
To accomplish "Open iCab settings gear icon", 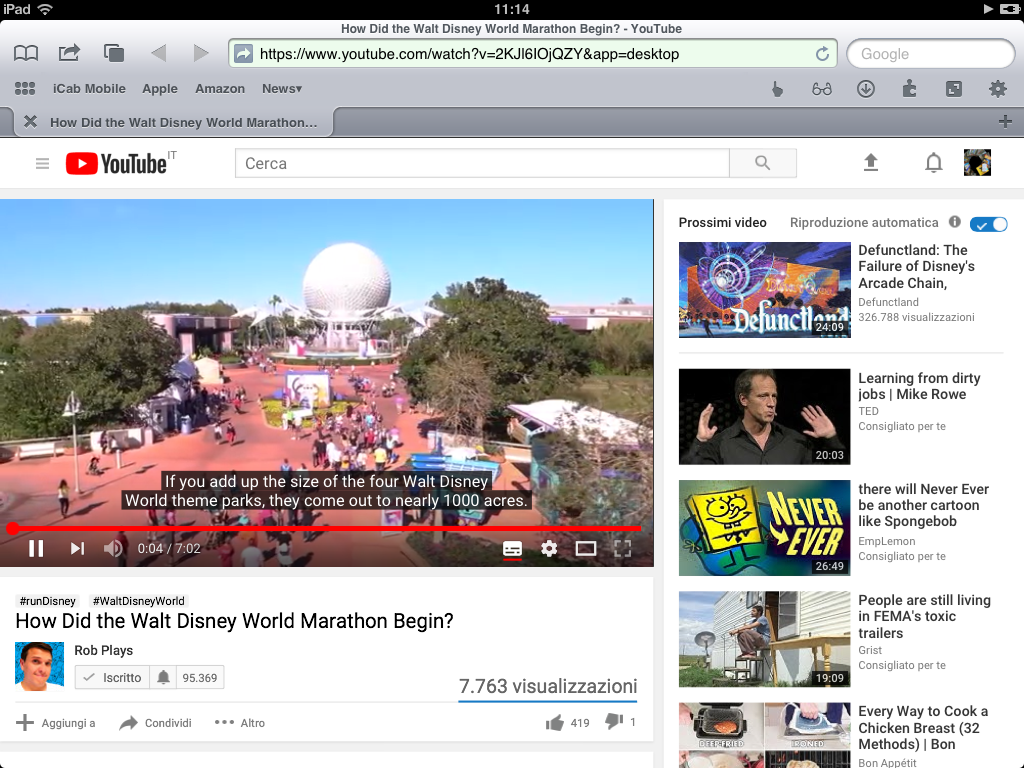I will click(998, 88).
